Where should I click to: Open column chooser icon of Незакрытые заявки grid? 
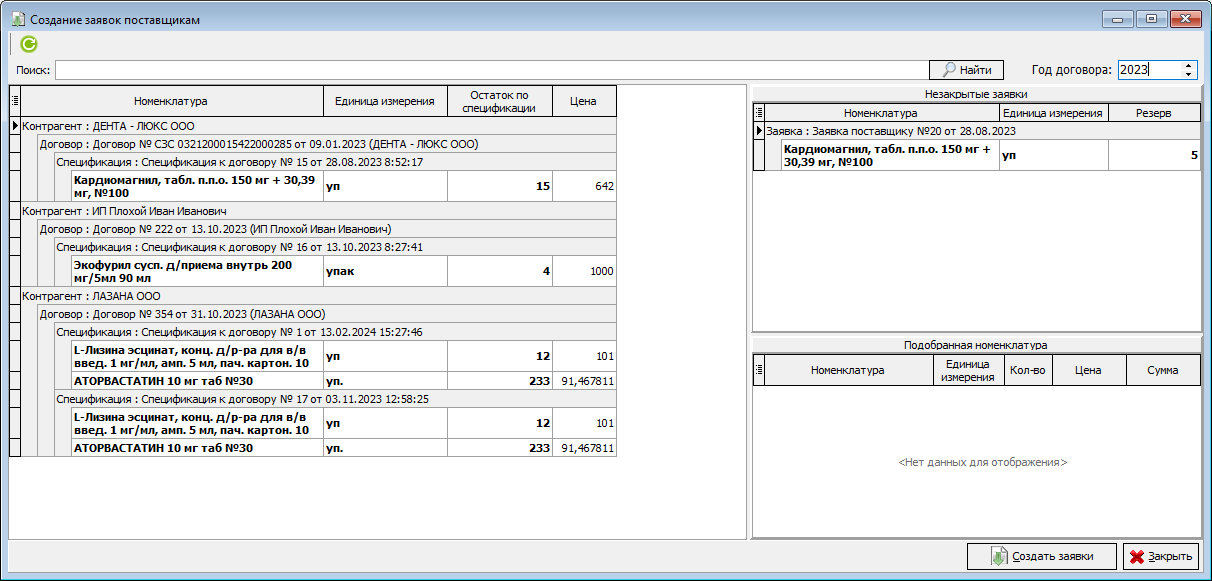[758, 113]
